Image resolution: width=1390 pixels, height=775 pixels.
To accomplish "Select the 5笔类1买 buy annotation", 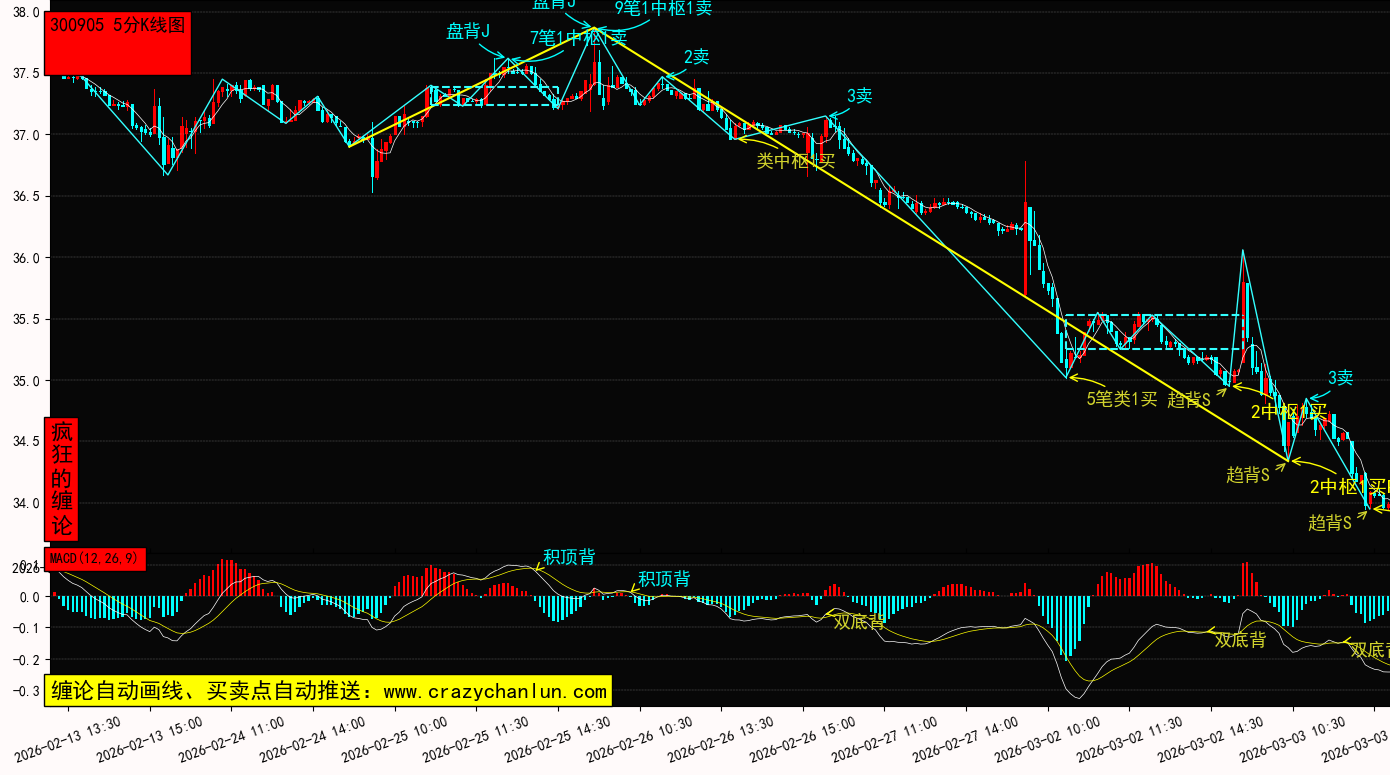I will pos(1121,399).
